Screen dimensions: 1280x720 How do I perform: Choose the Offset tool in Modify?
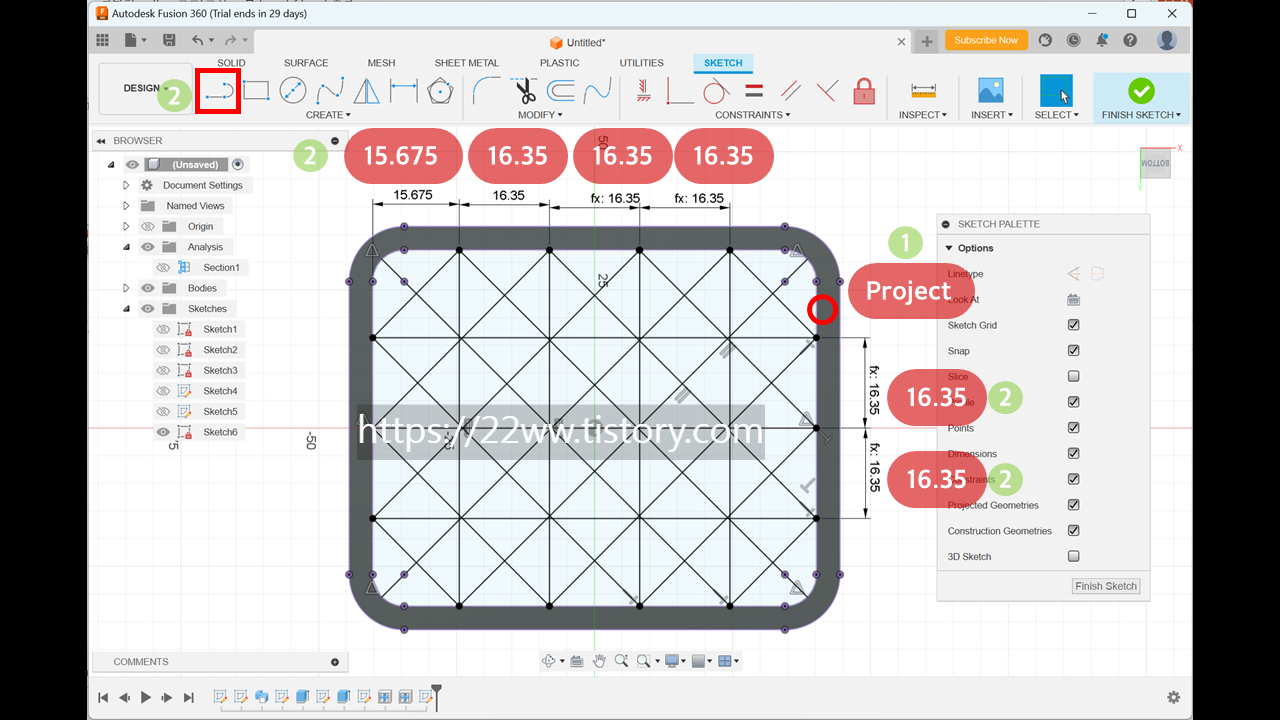pos(561,91)
